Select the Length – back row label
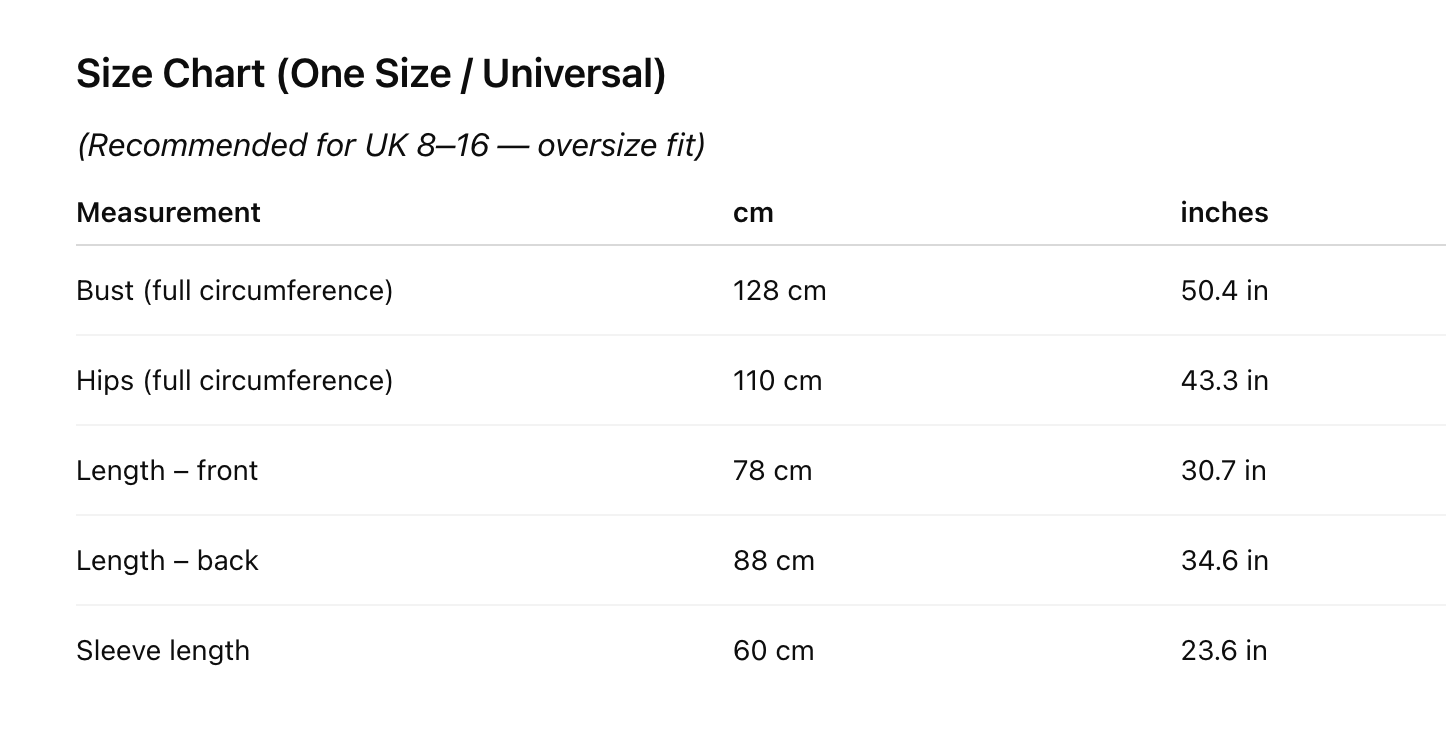The width and height of the screenshot is (1446, 730). click(x=167, y=561)
